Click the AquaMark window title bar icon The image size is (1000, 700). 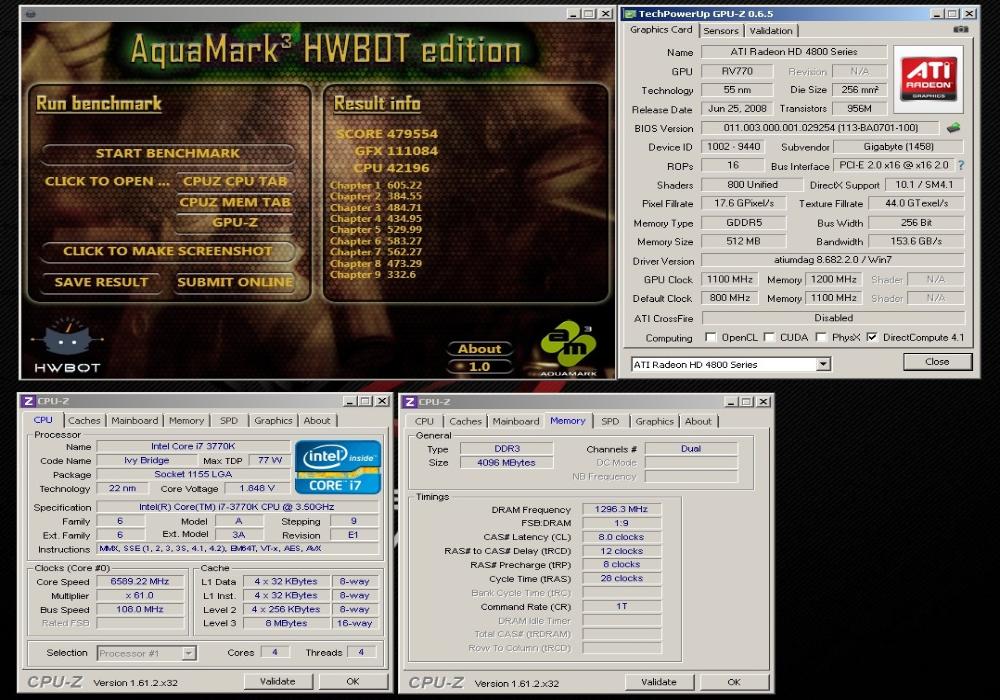click(31, 14)
